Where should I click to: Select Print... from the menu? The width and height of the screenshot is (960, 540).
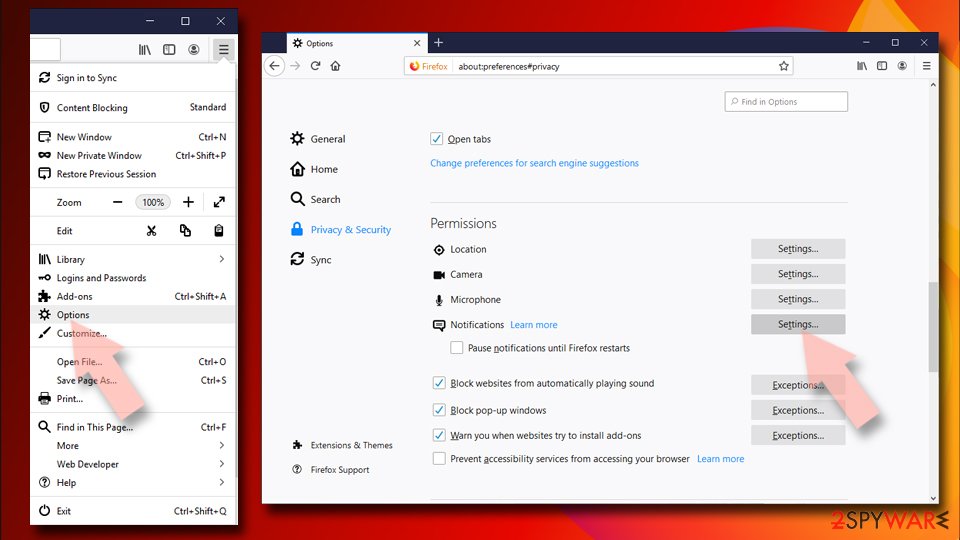point(133,399)
